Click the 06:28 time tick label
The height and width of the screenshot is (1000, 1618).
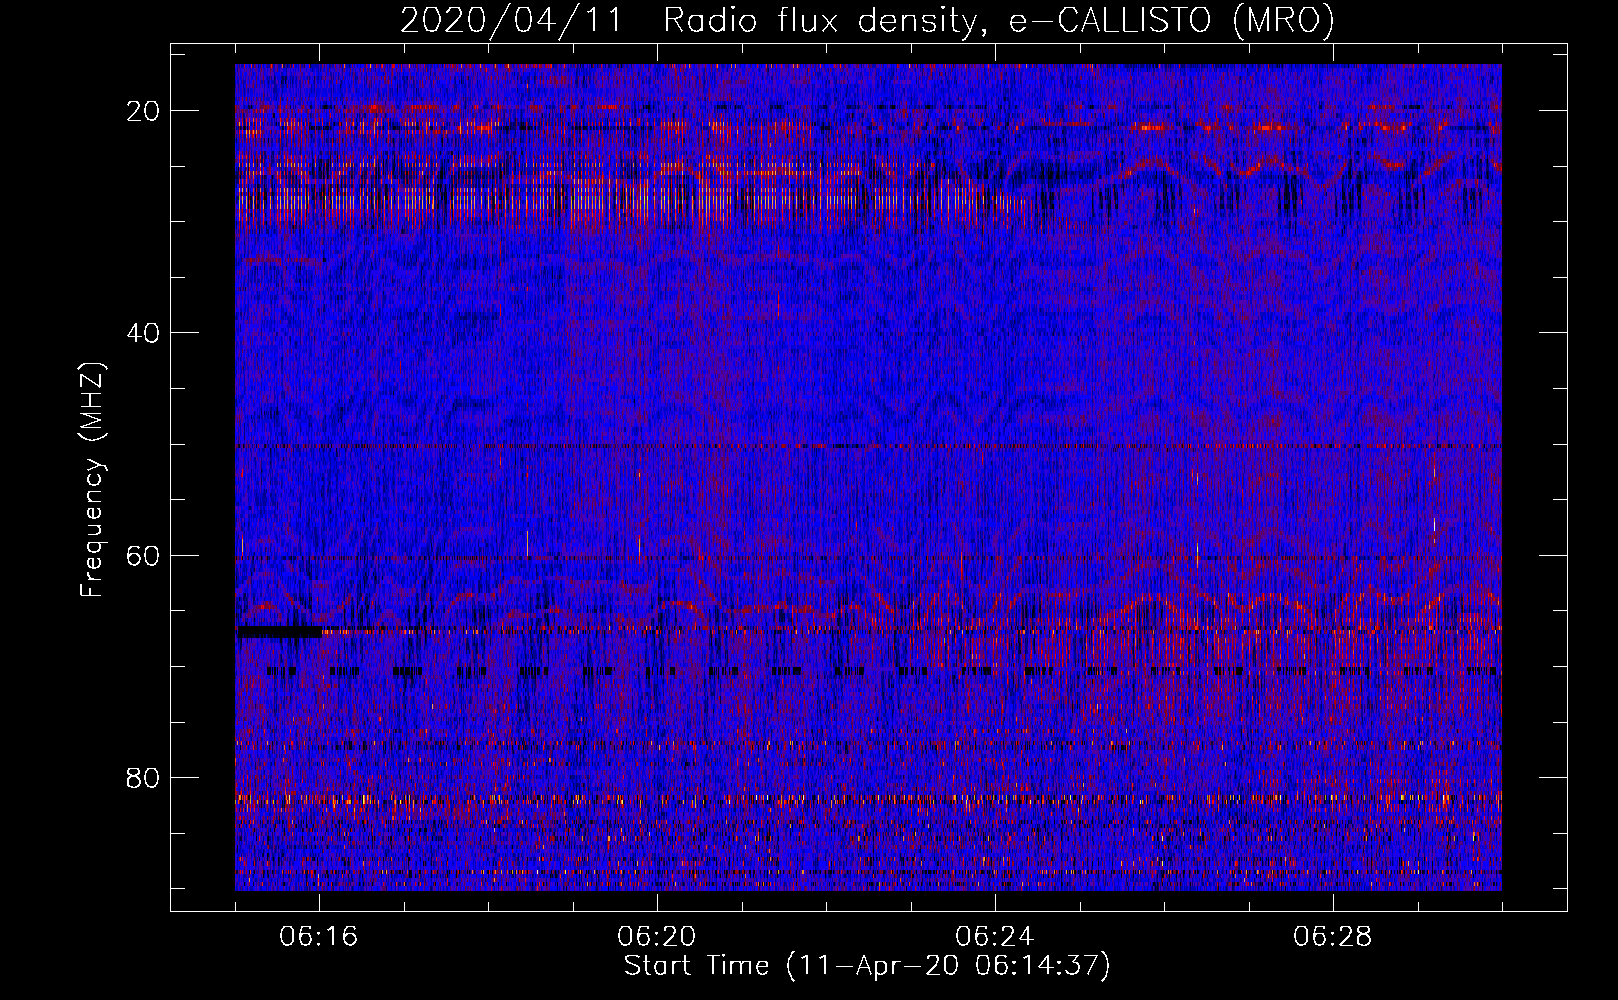[1333, 937]
